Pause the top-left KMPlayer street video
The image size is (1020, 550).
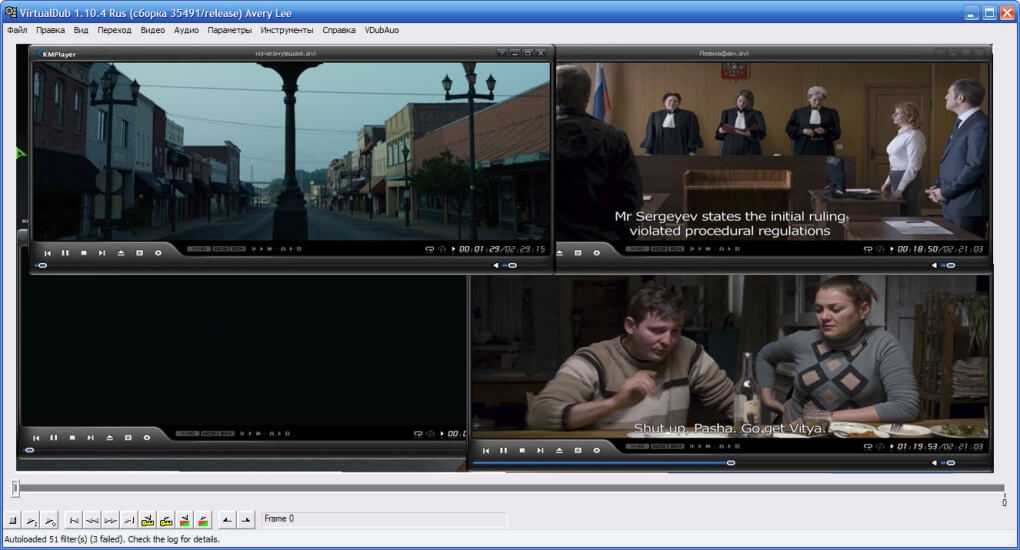[65, 253]
